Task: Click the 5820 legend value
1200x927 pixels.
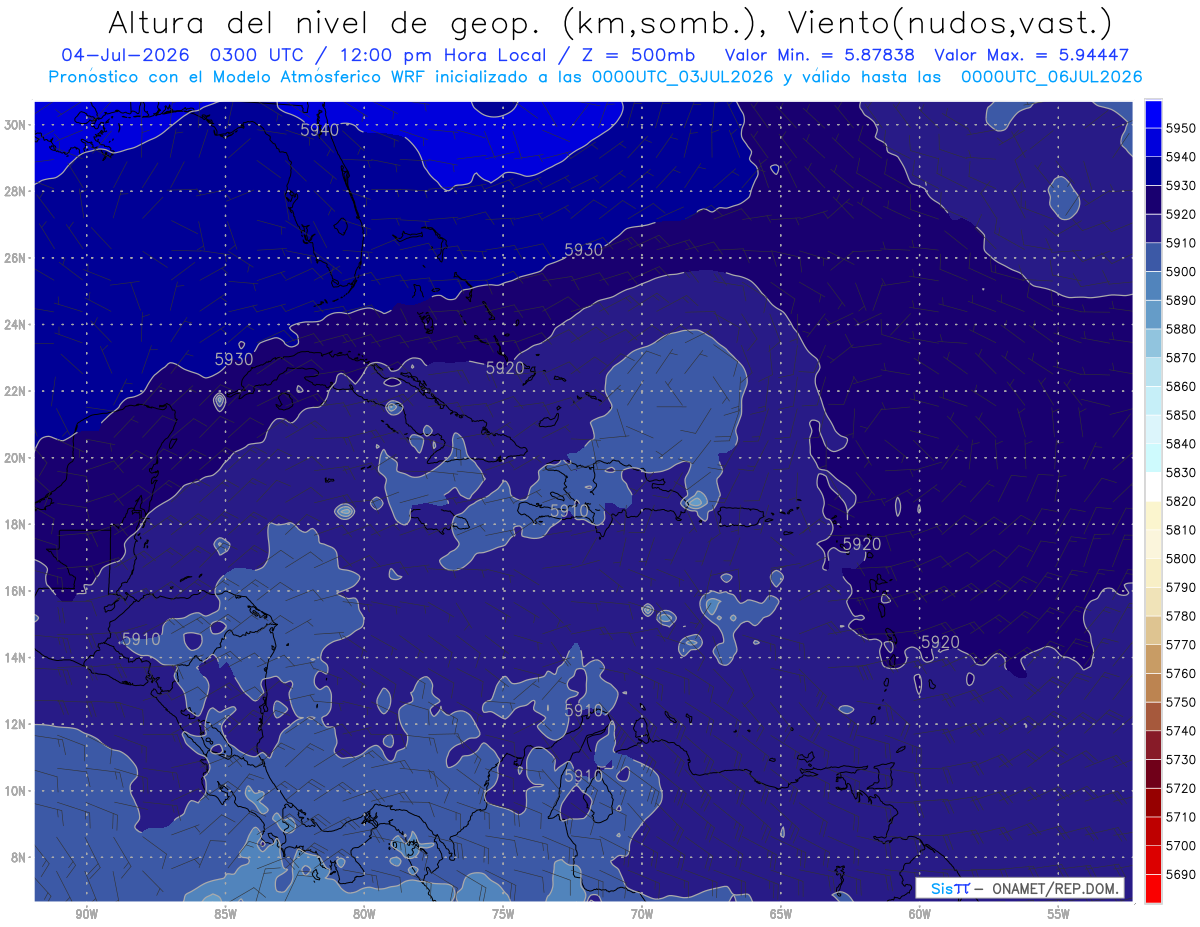Action: click(x=1181, y=501)
